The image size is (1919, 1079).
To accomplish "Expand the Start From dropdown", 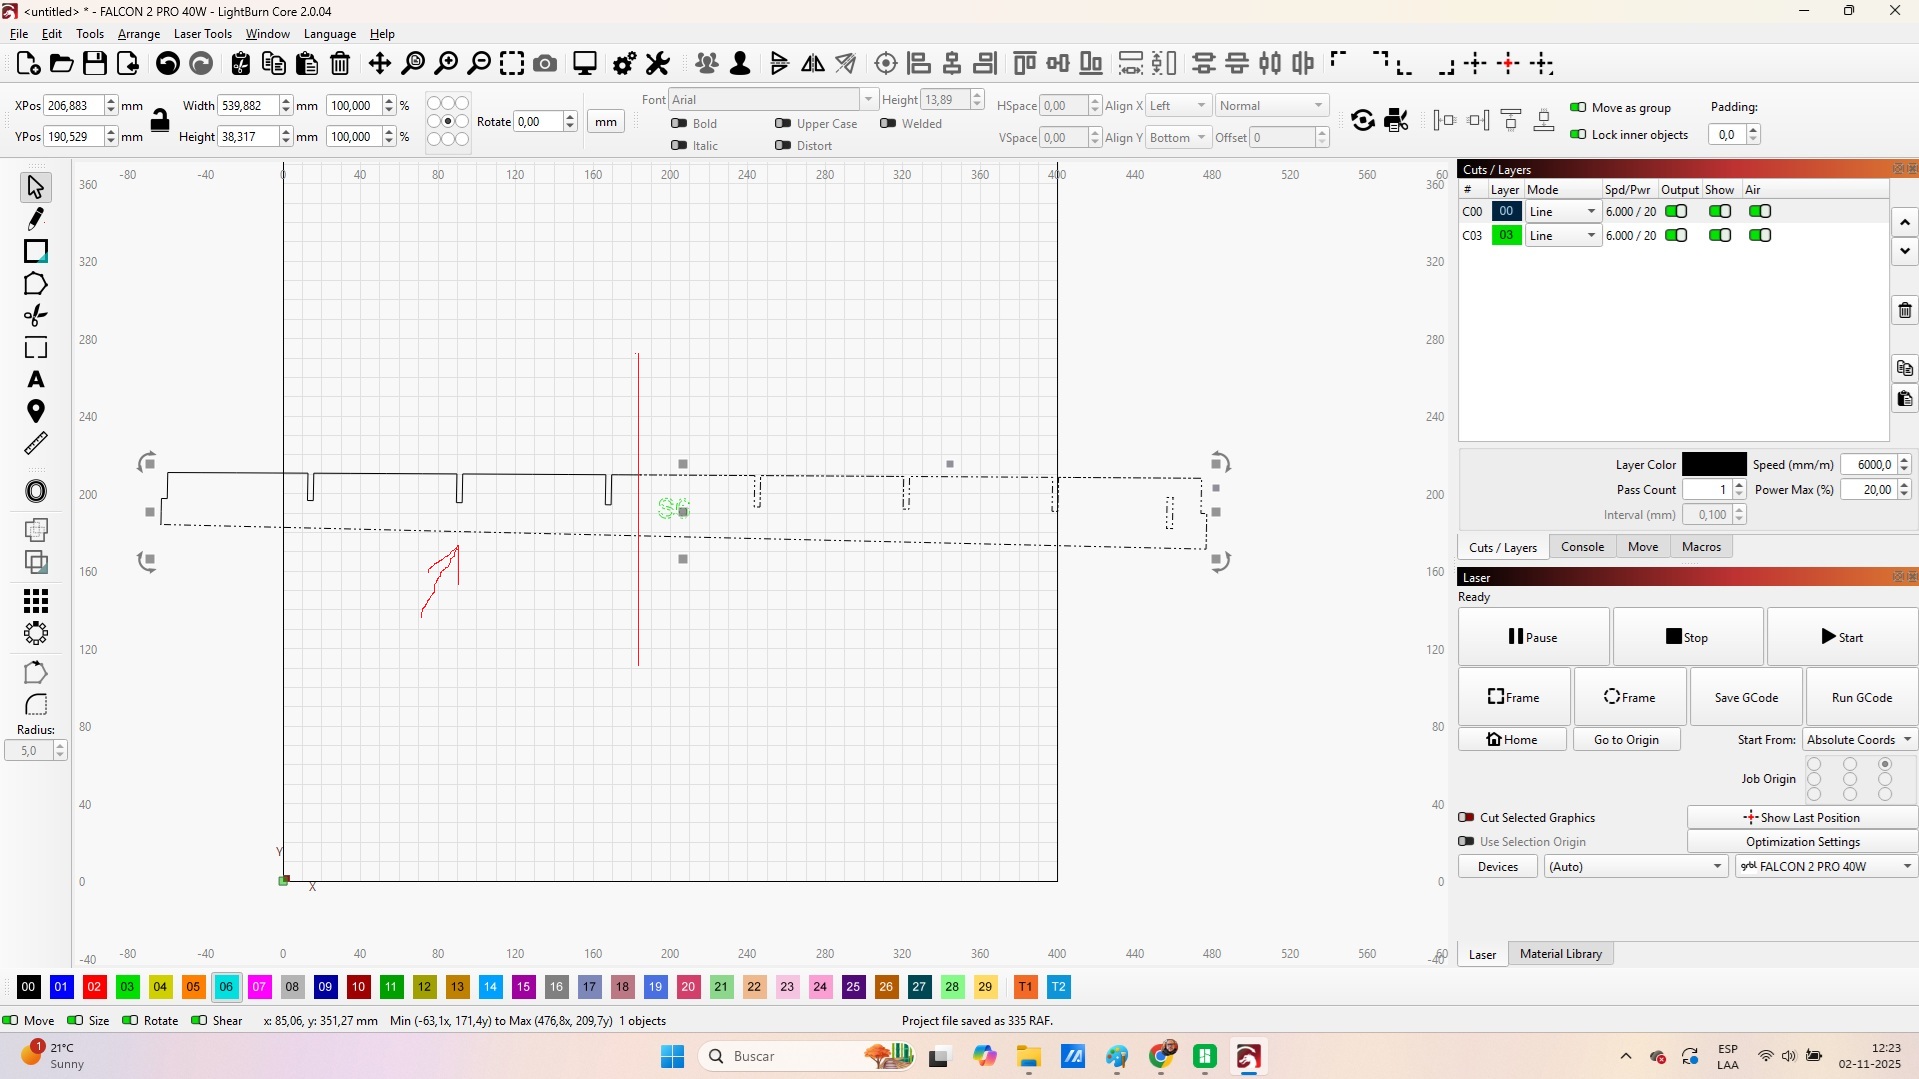I will pyautogui.click(x=1859, y=740).
